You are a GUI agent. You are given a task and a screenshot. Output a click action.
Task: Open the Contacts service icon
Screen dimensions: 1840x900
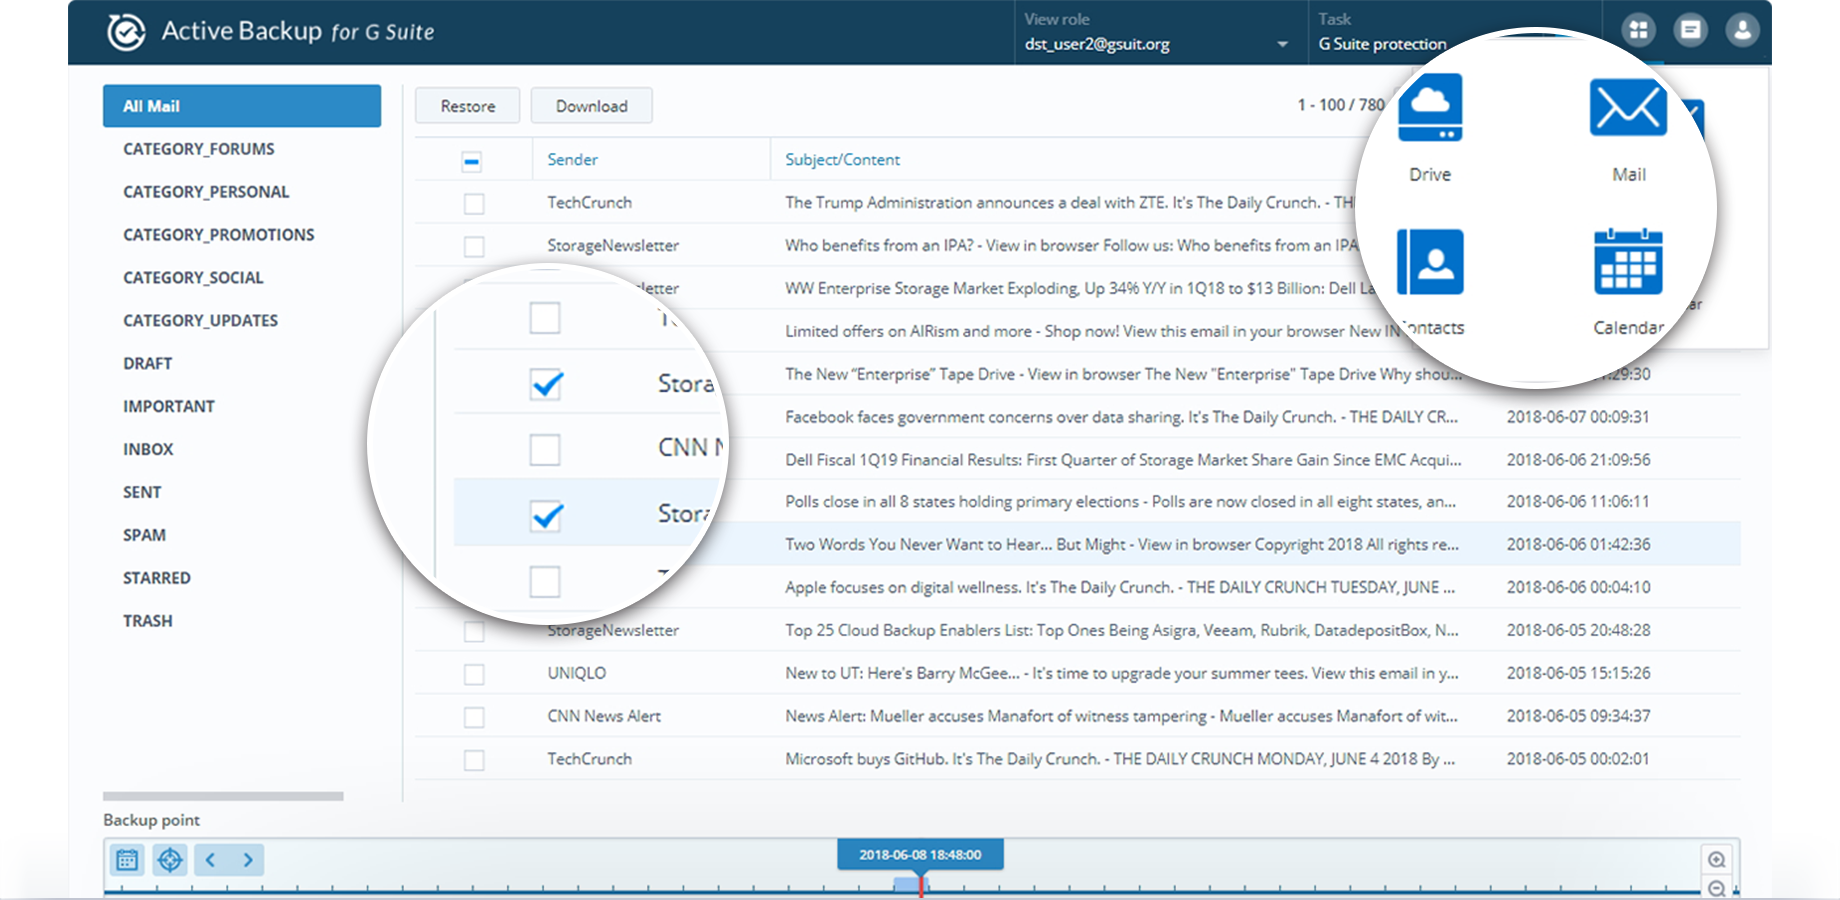point(1430,262)
